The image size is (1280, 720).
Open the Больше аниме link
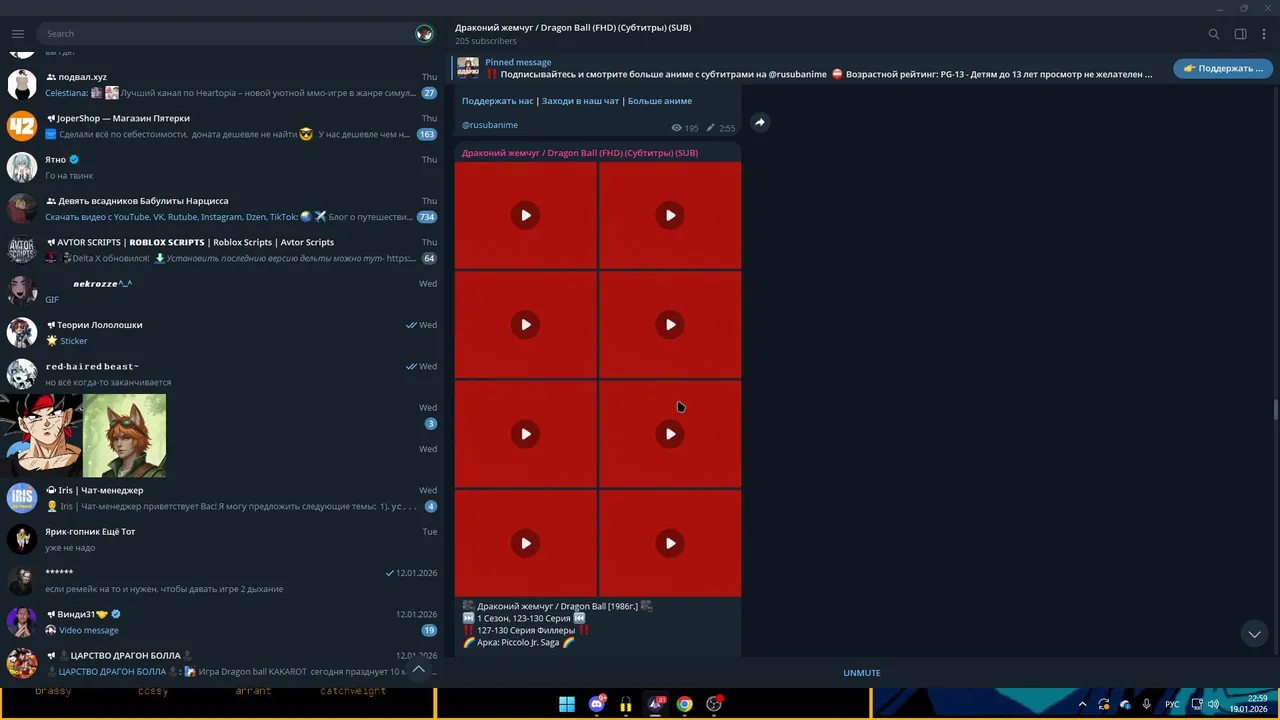pos(659,101)
